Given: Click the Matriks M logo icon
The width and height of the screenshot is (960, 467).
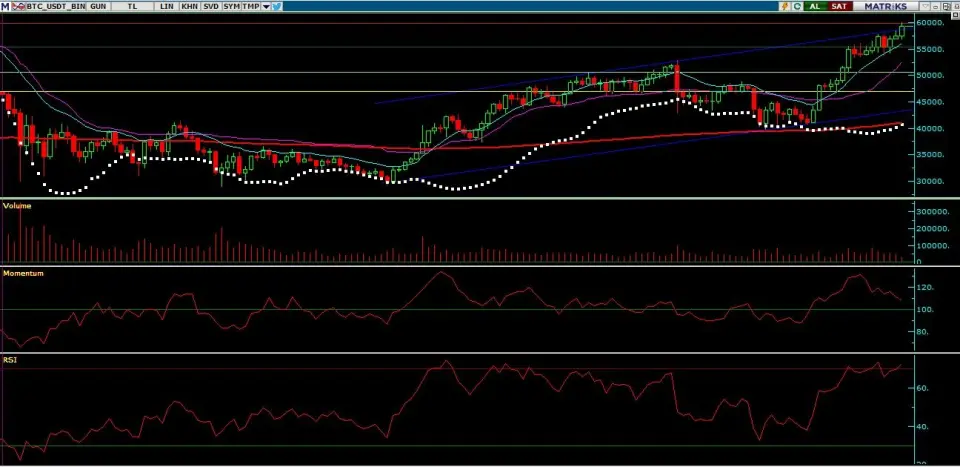Looking at the screenshot, I should (x=5, y=6).
